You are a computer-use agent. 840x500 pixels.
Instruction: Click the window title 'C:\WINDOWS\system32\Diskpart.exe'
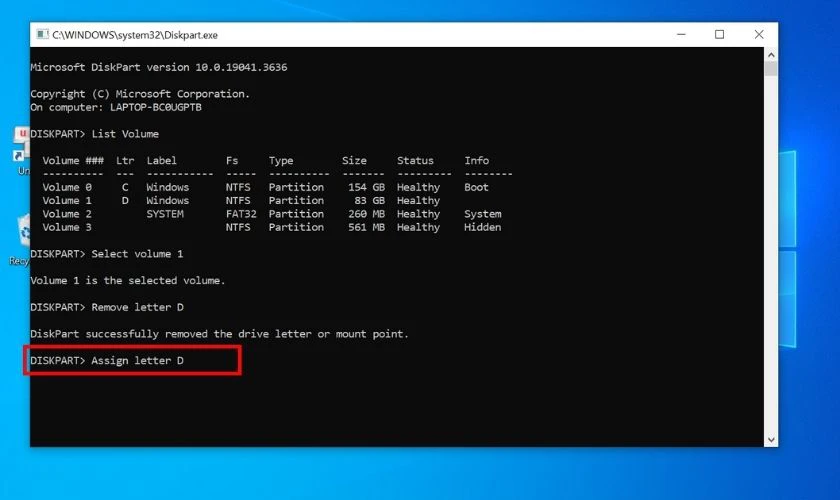135,35
